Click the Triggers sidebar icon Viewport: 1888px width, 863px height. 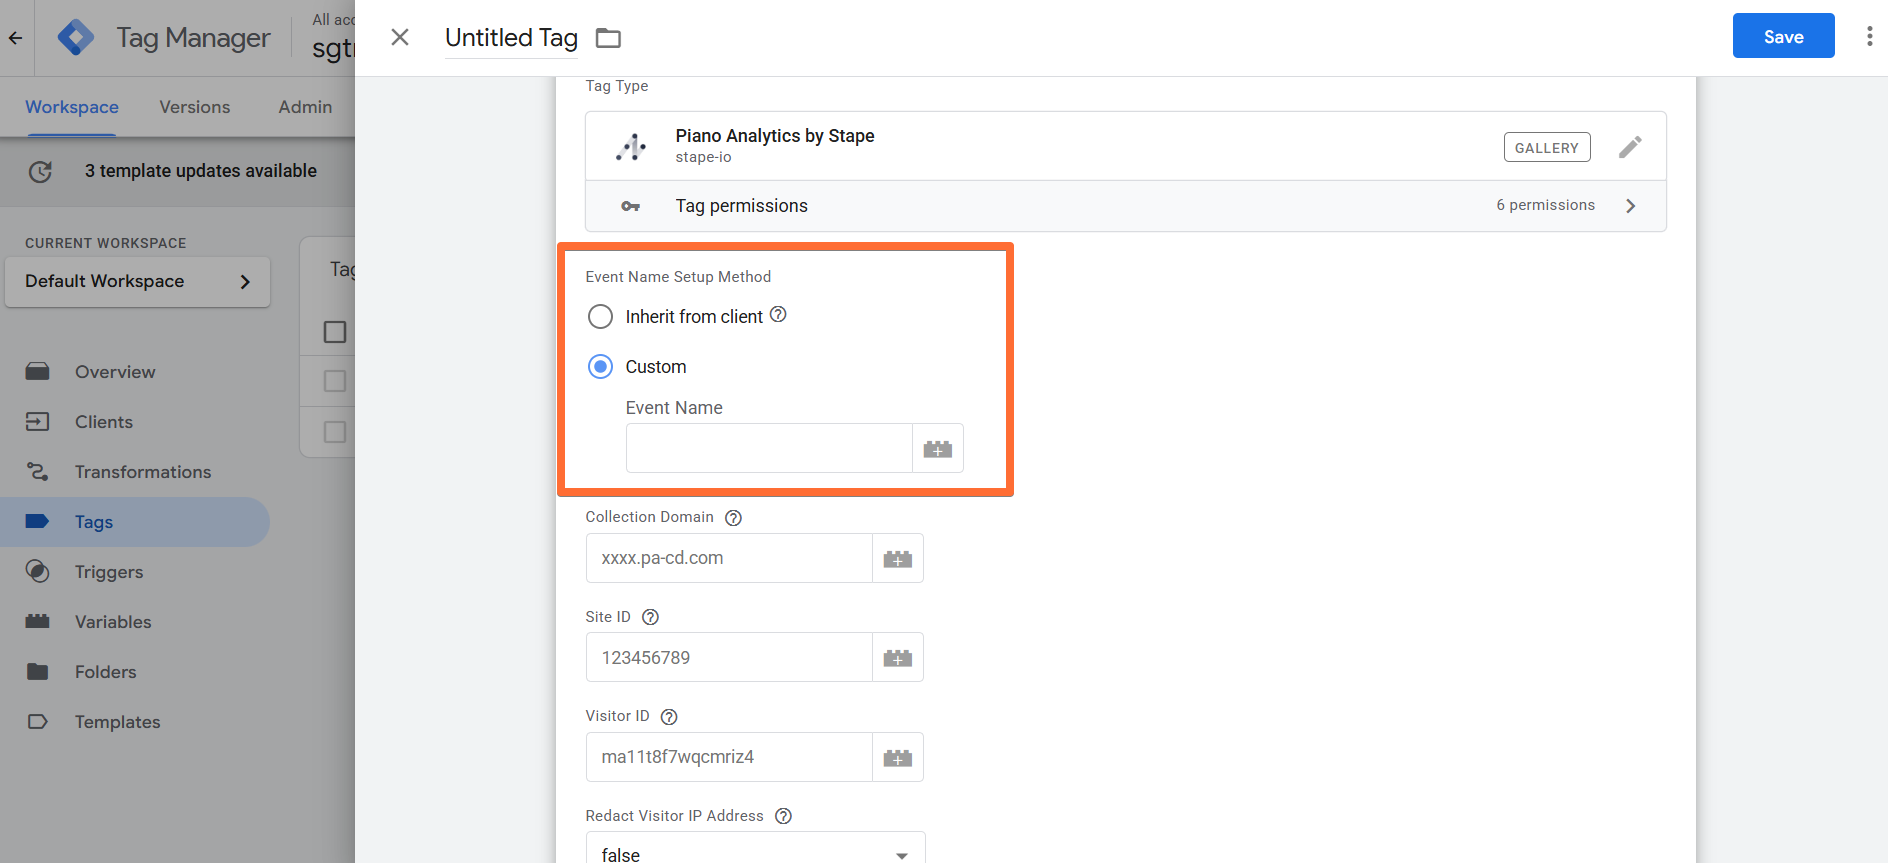click(37, 571)
